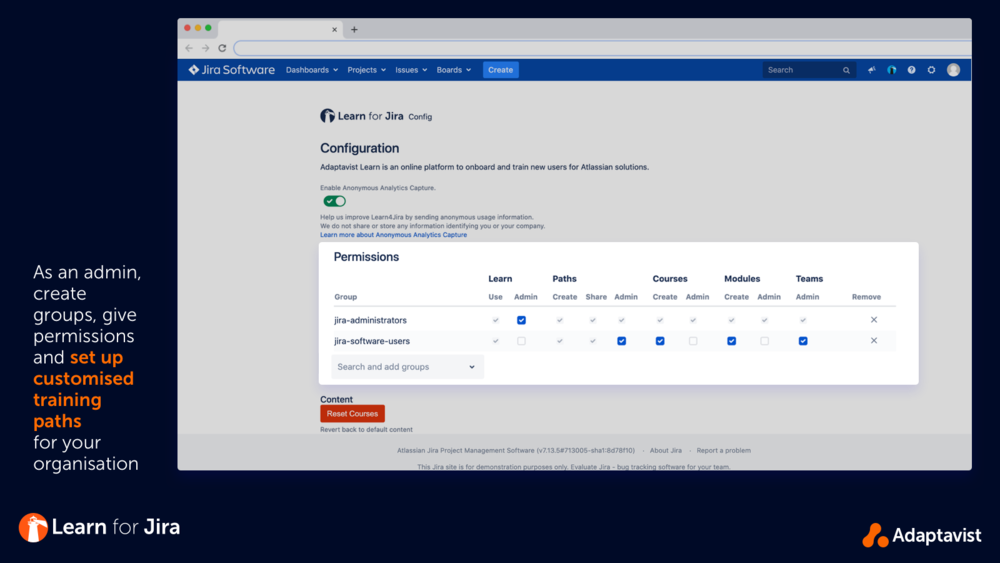
Task: Click the Learn for Jira page logo
Action: pyautogui.click(x=362, y=116)
